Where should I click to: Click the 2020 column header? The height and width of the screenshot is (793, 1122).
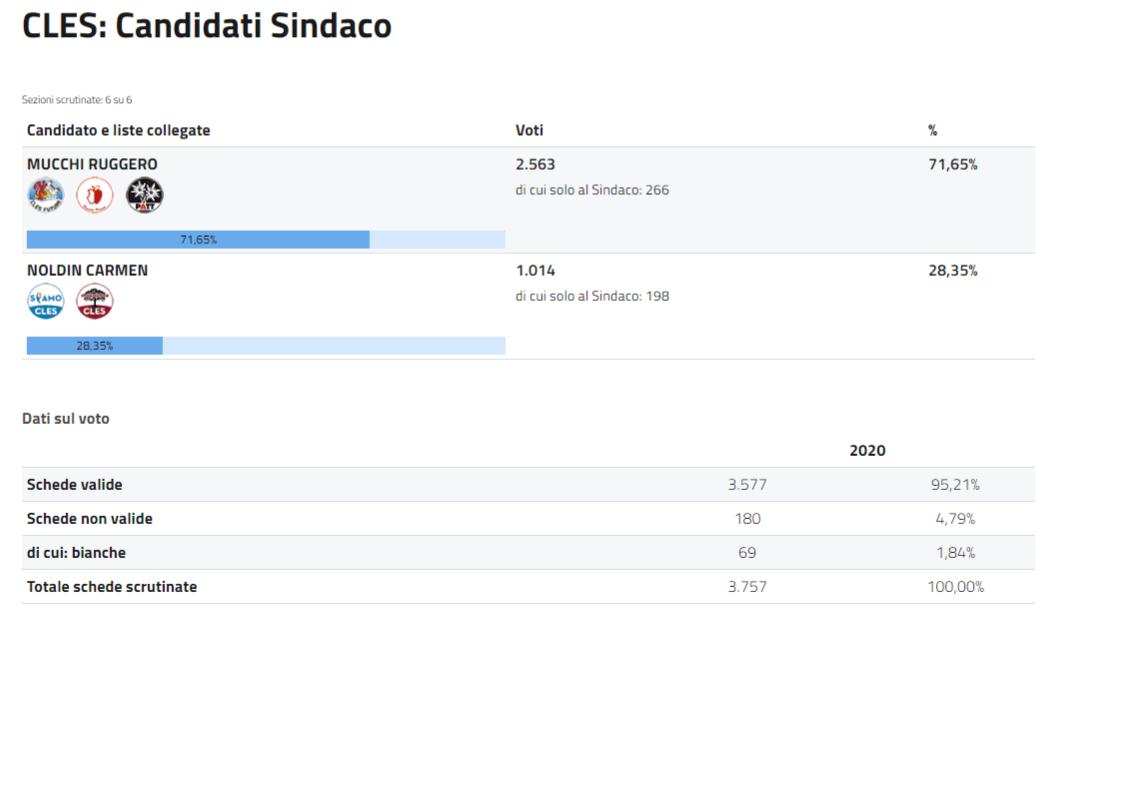pos(867,451)
